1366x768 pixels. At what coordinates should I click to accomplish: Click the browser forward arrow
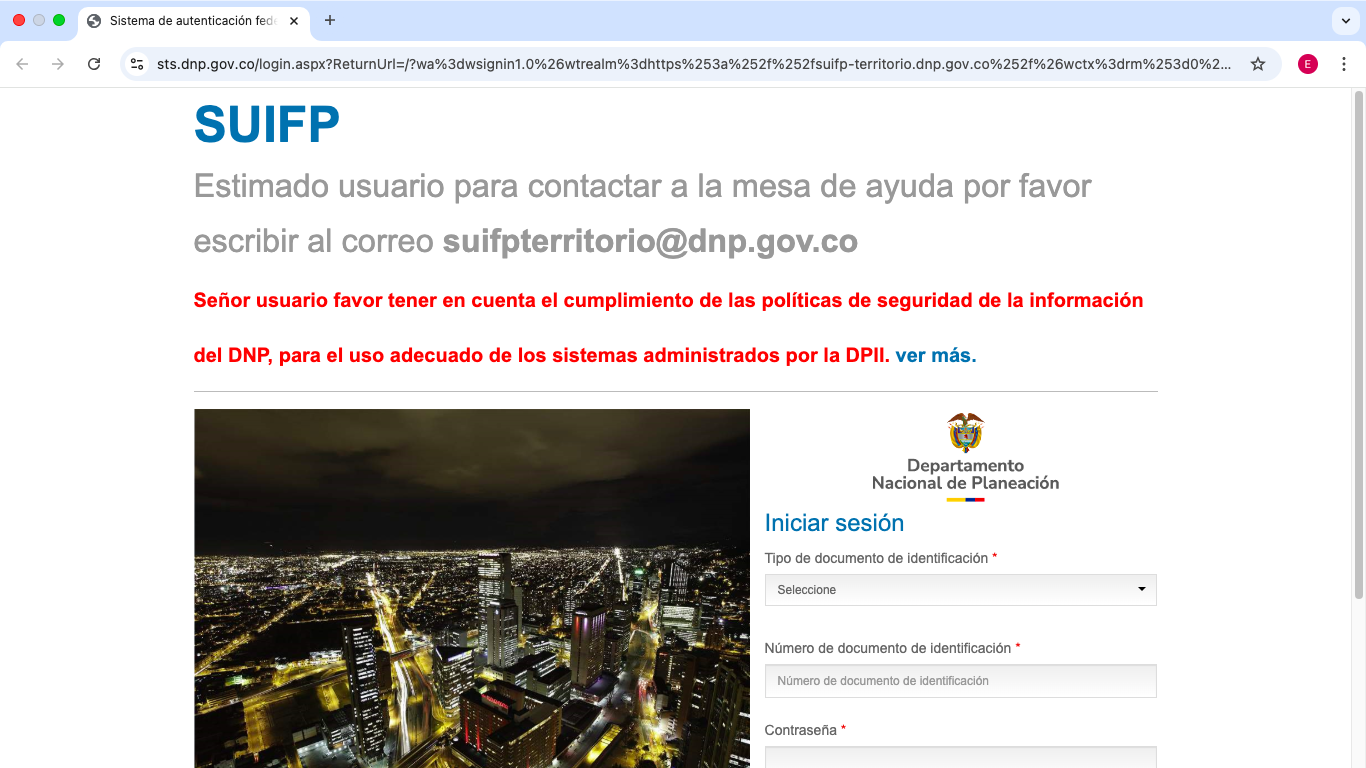pyautogui.click(x=58, y=64)
